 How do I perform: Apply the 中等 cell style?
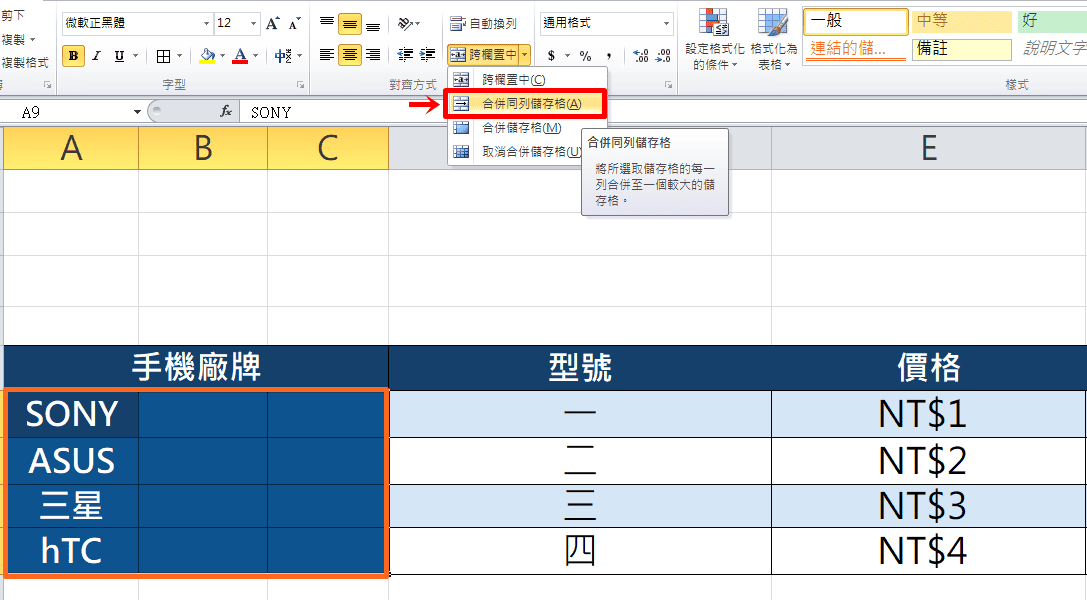[962, 21]
